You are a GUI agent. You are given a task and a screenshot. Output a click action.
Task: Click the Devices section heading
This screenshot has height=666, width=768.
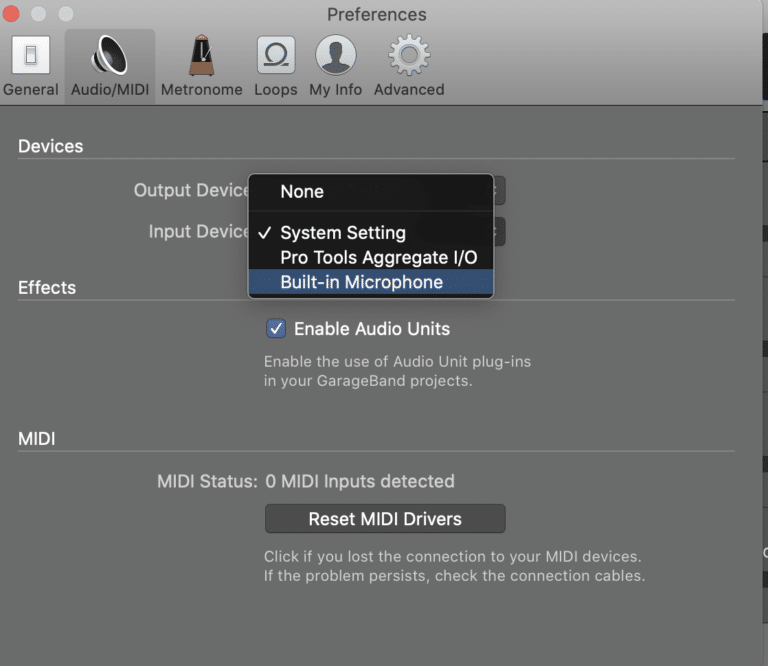[x=50, y=146]
